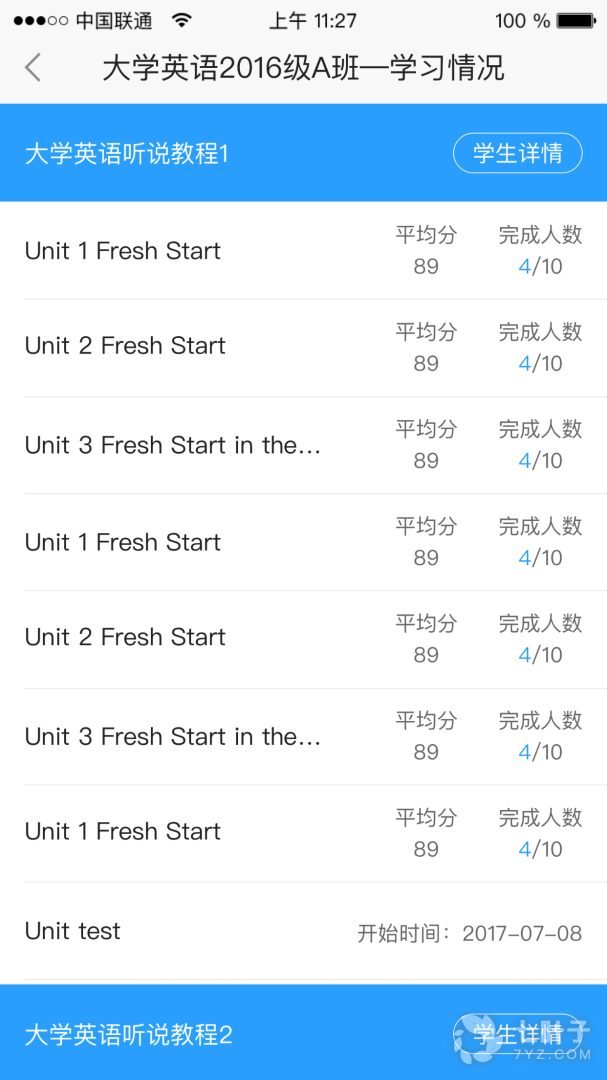Viewport: 607px width, 1080px height.
Task: Tap the back arrow icon
Action: coord(33,68)
